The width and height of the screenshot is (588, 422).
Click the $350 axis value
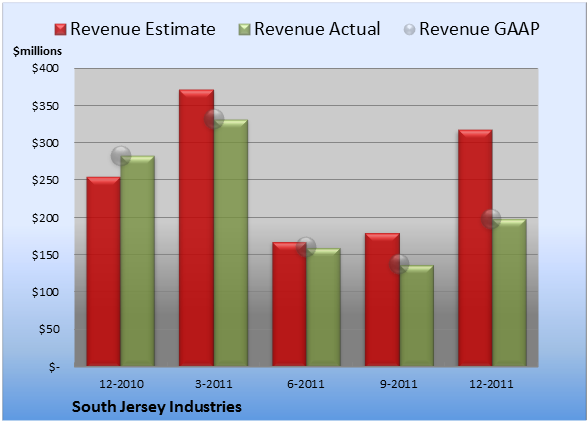pyautogui.click(x=45, y=106)
